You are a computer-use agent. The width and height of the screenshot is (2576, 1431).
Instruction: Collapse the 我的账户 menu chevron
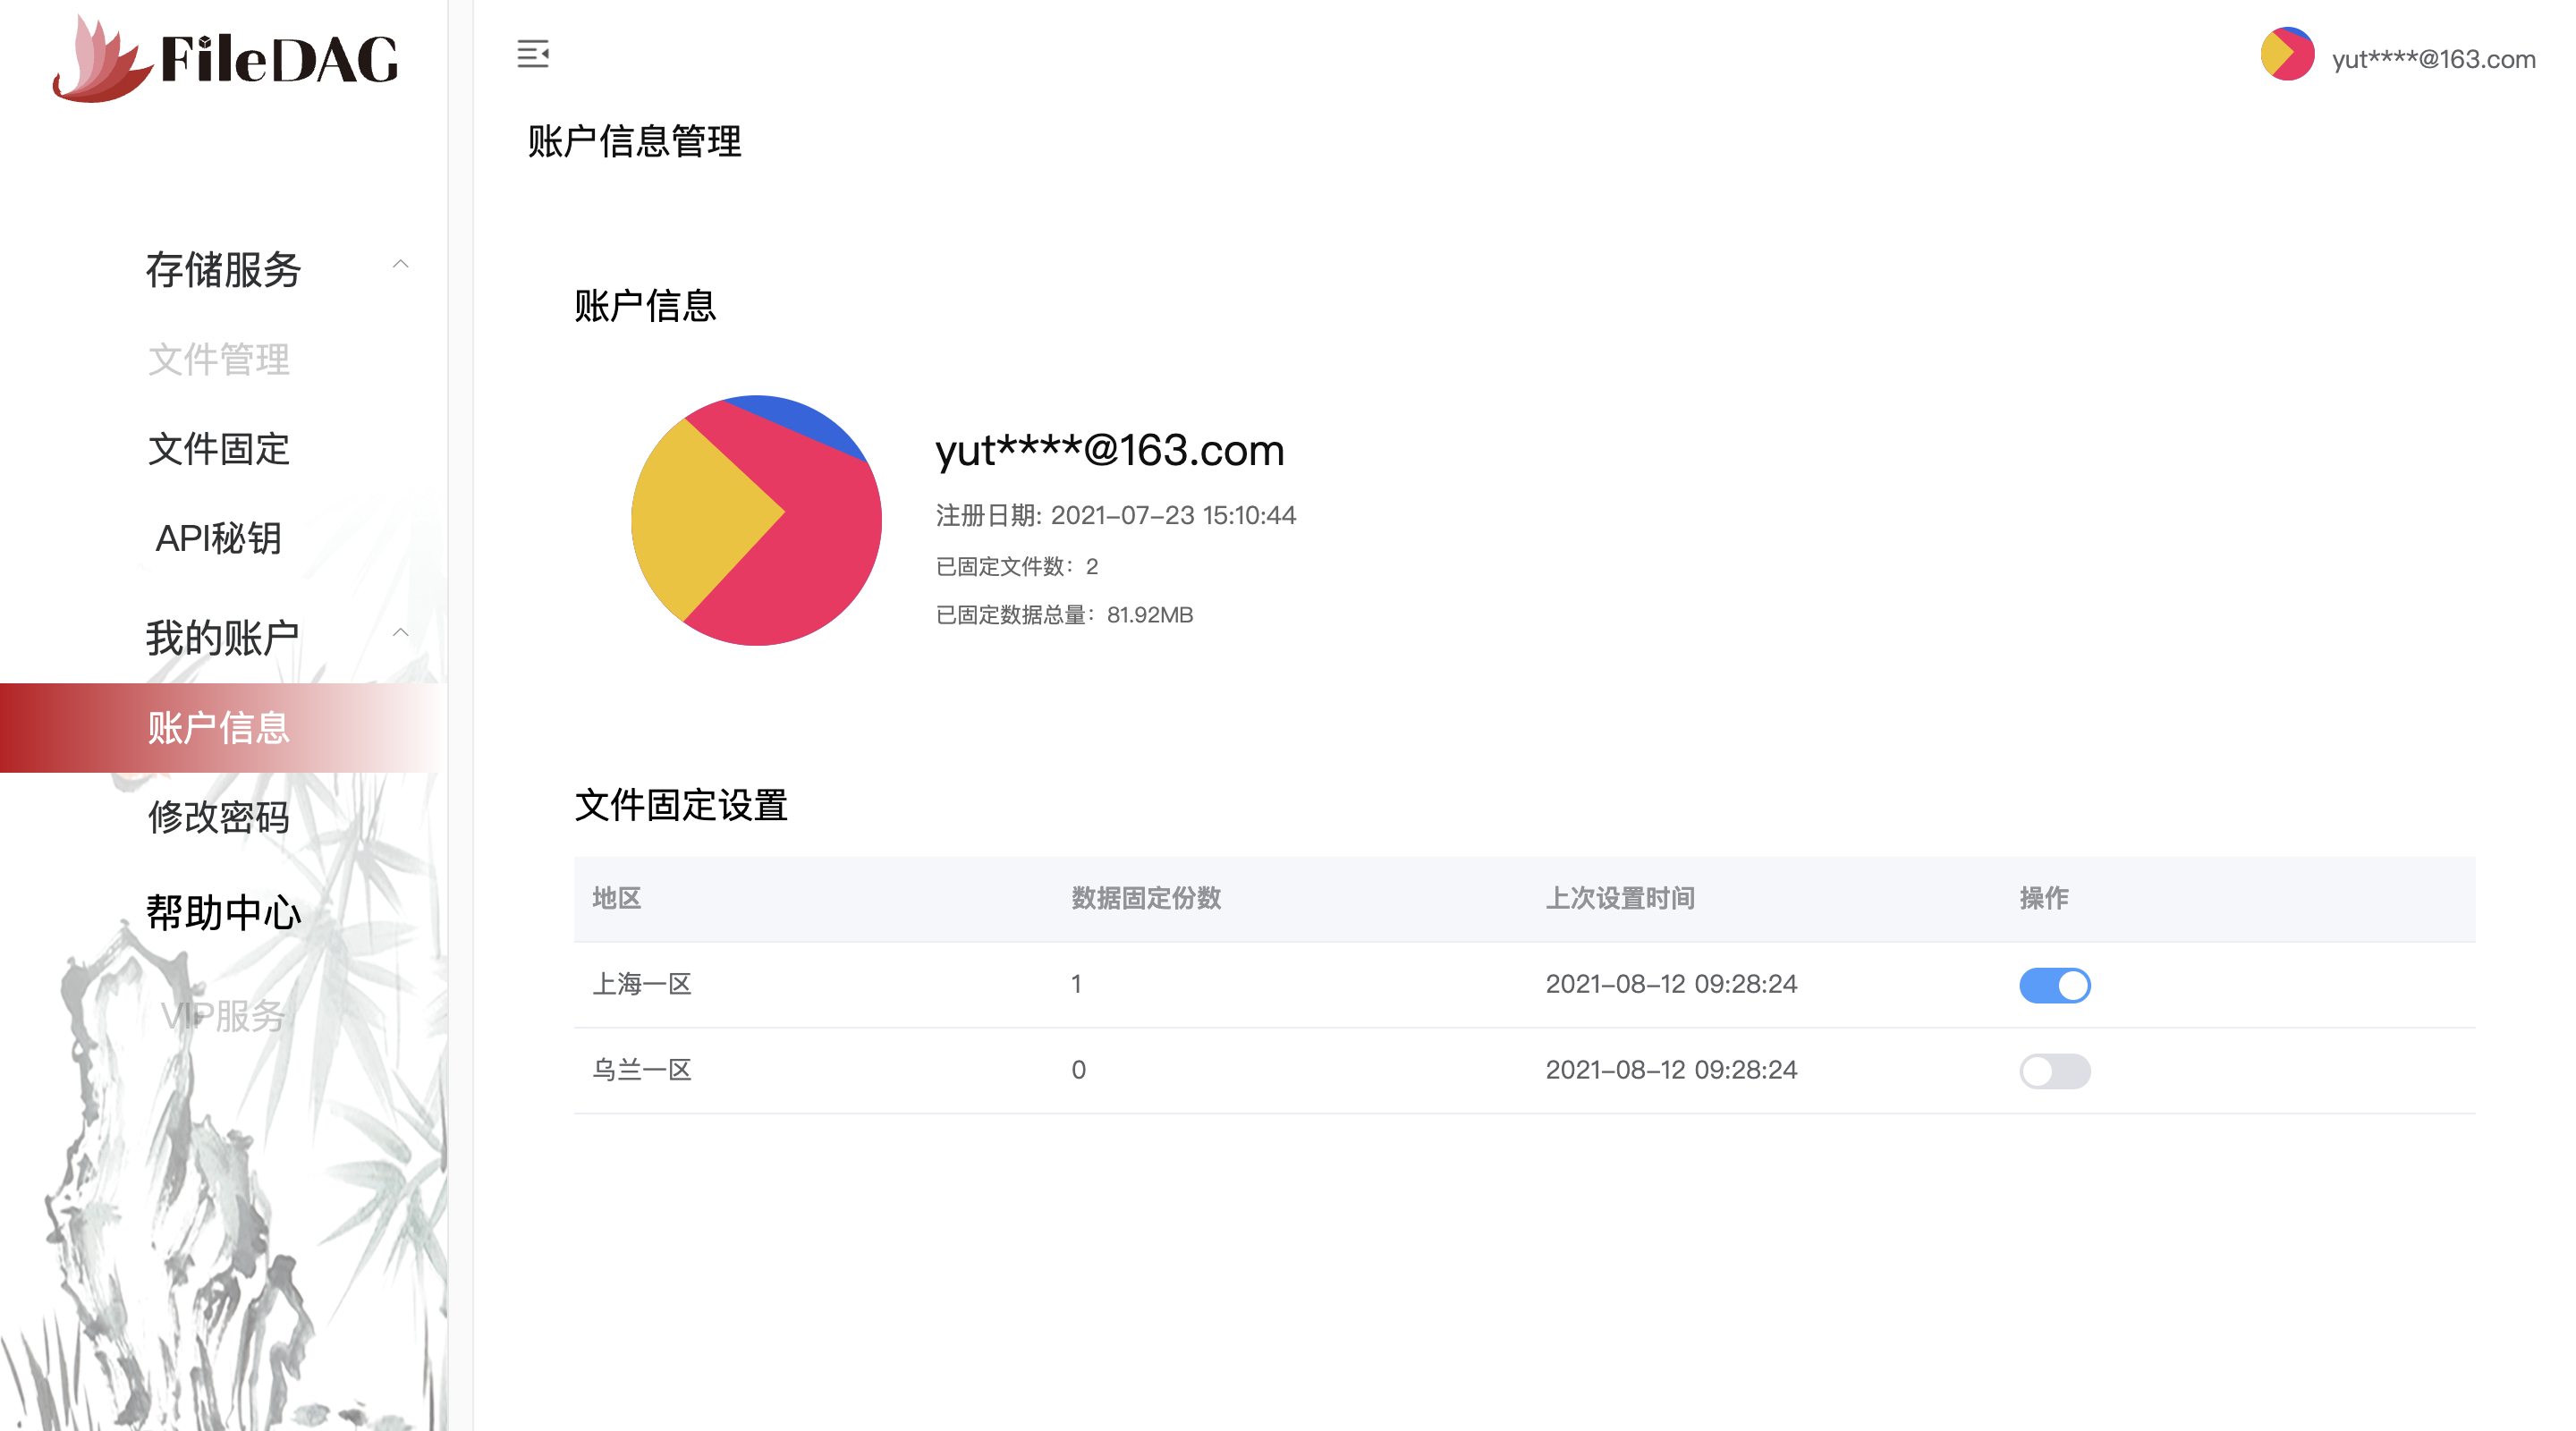coord(400,633)
